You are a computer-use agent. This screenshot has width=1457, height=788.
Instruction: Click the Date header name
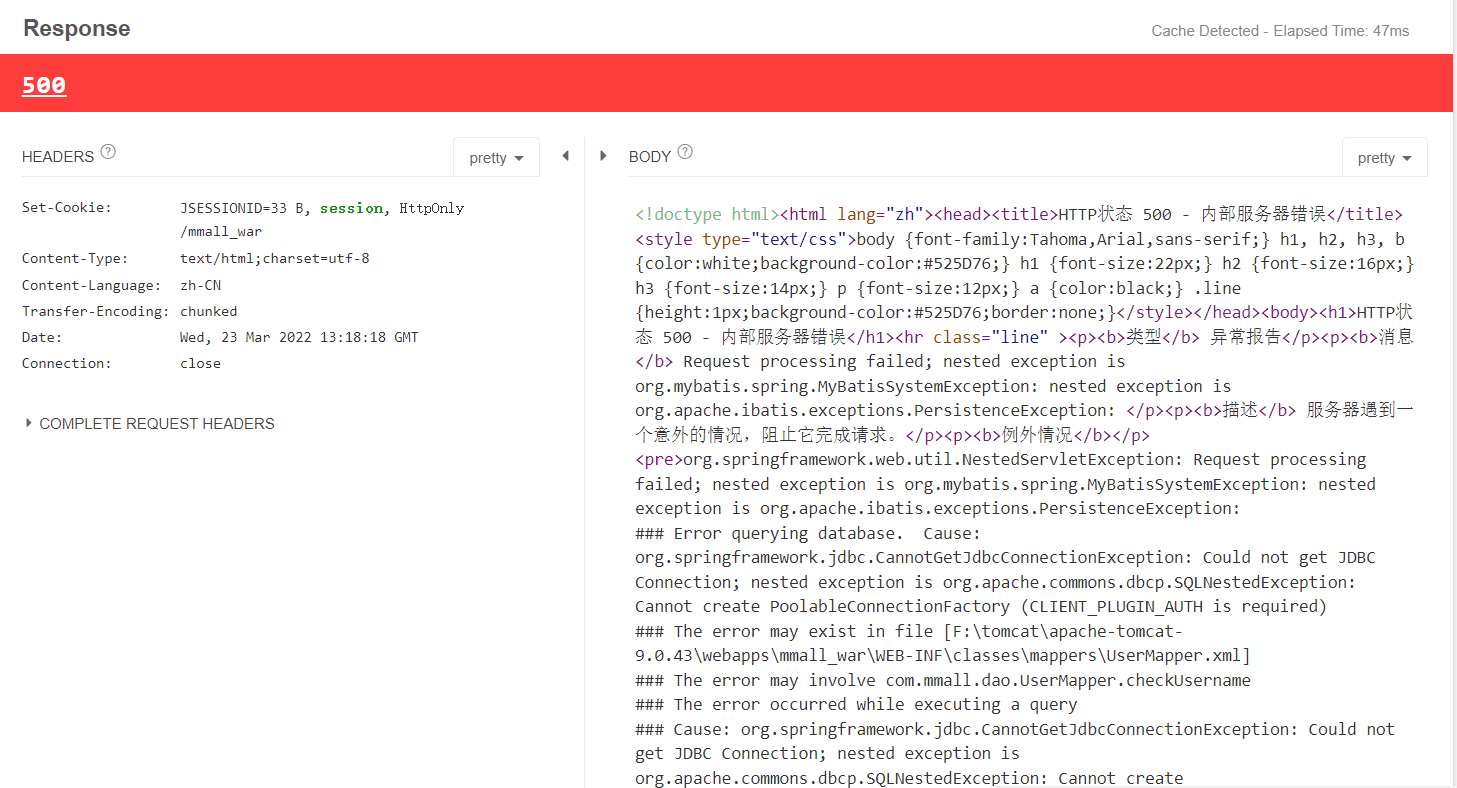tap(42, 337)
